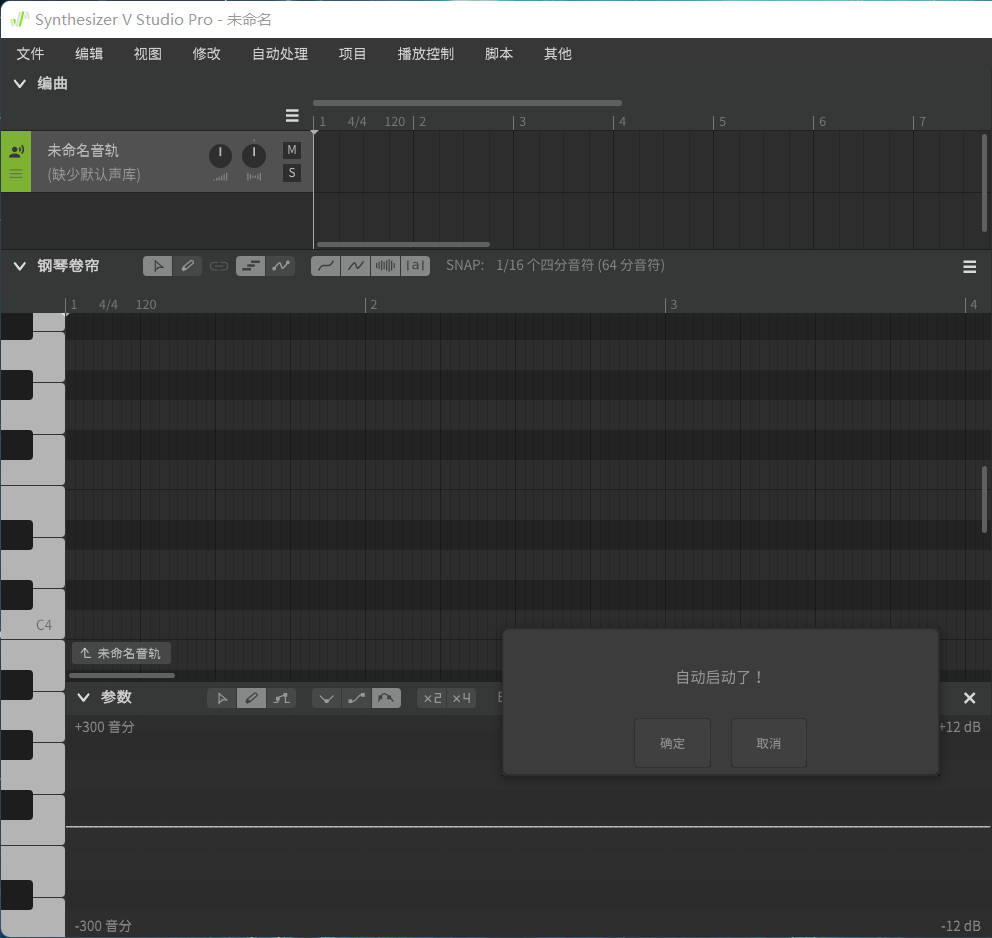992x938 pixels.
Task: Switch piano roll to note editing mode
Action: point(251,266)
